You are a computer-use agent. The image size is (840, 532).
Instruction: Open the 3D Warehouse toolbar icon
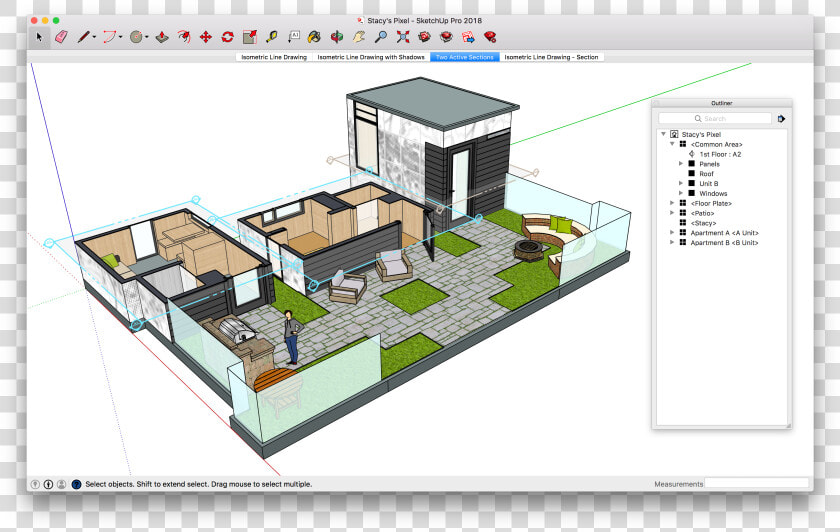coord(424,37)
